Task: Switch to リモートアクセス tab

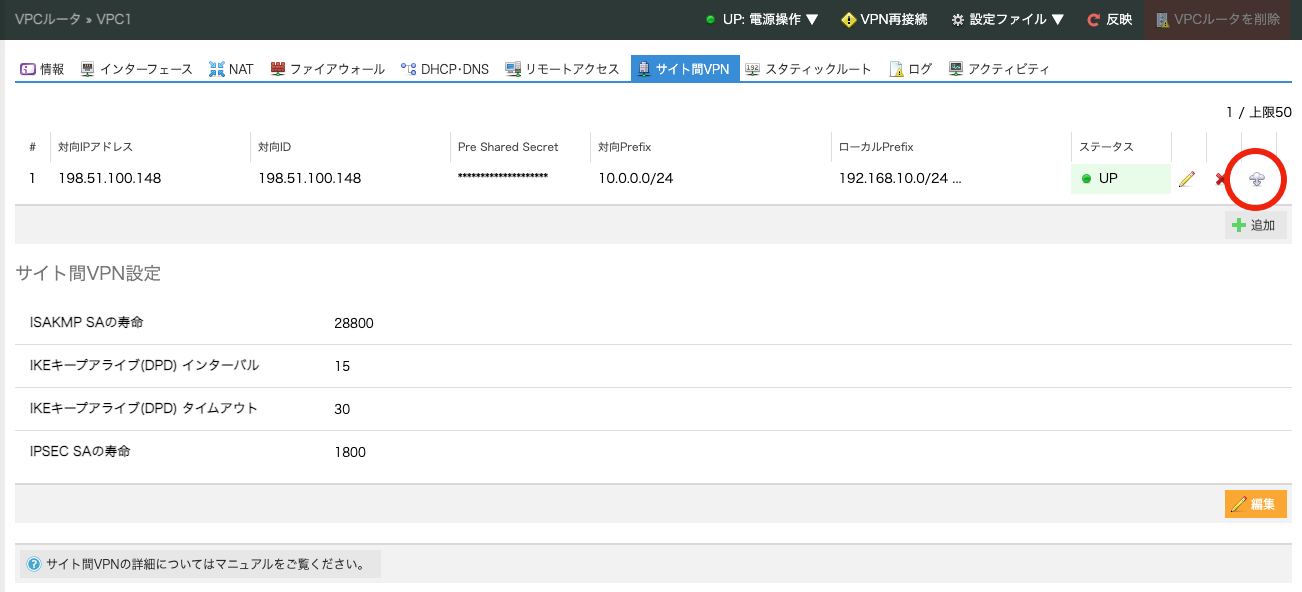Action: click(563, 69)
